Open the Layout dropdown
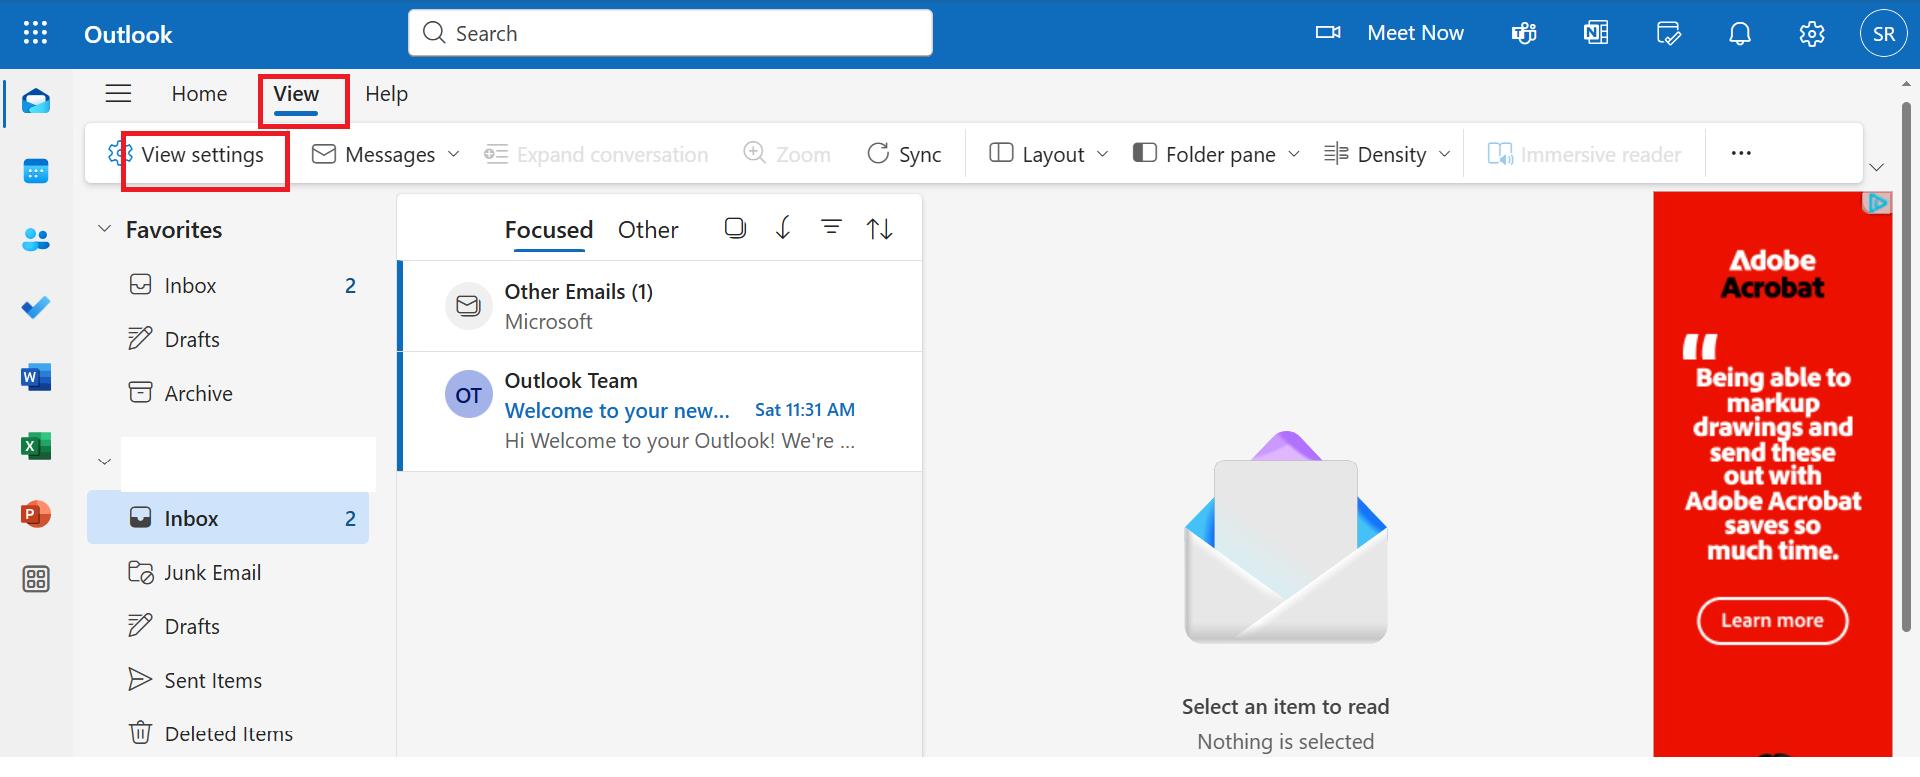 [x=1049, y=154]
